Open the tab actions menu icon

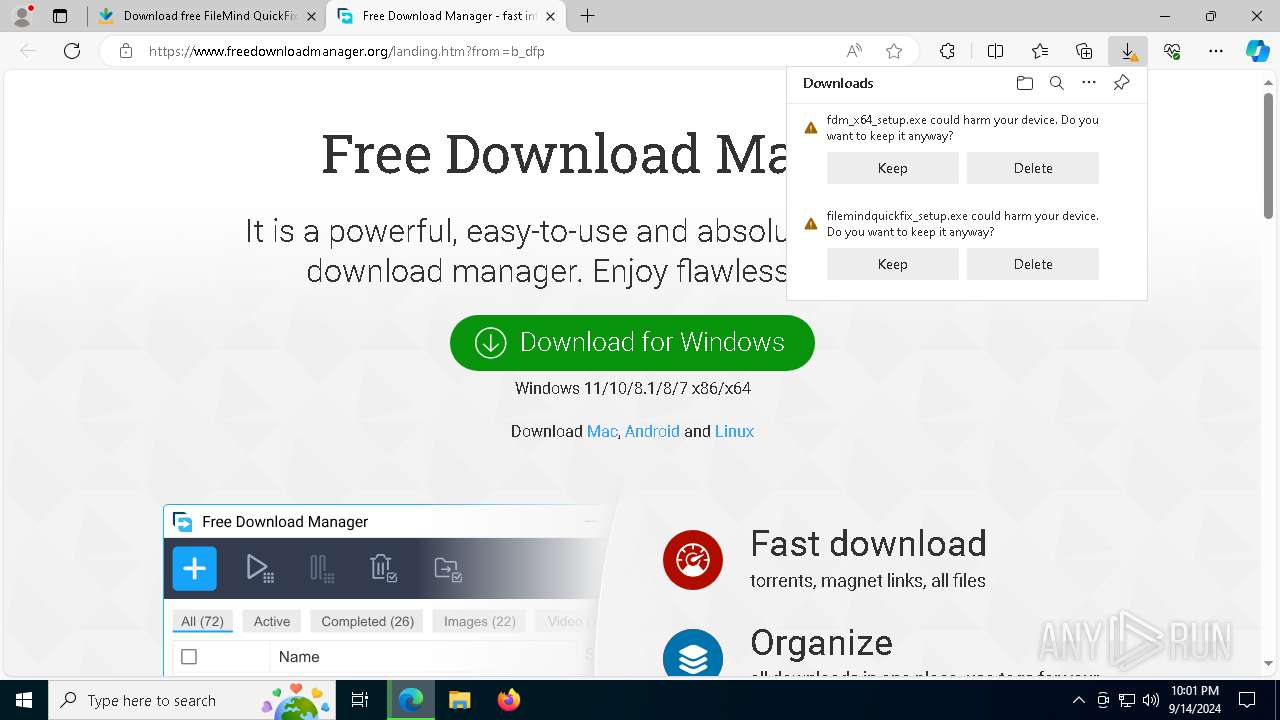point(60,16)
